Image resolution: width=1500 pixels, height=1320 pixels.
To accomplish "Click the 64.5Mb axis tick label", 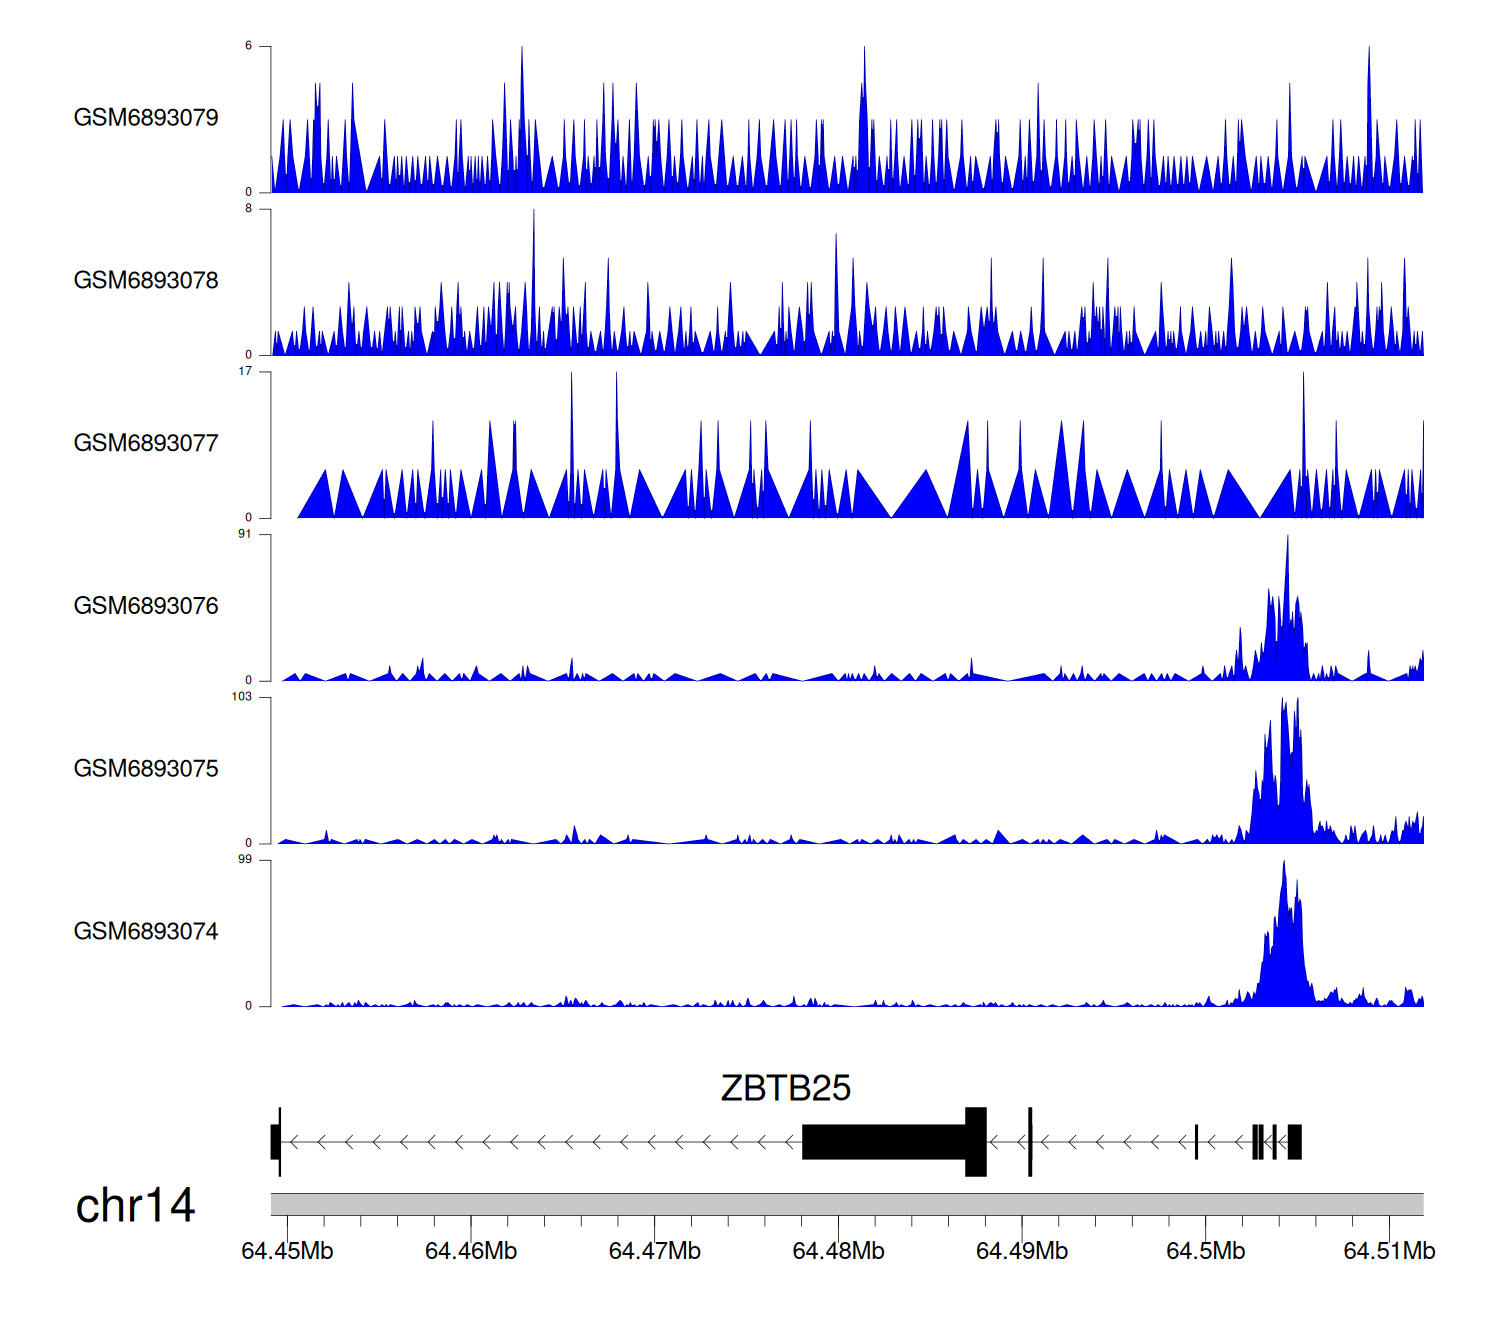I will click(1205, 1251).
